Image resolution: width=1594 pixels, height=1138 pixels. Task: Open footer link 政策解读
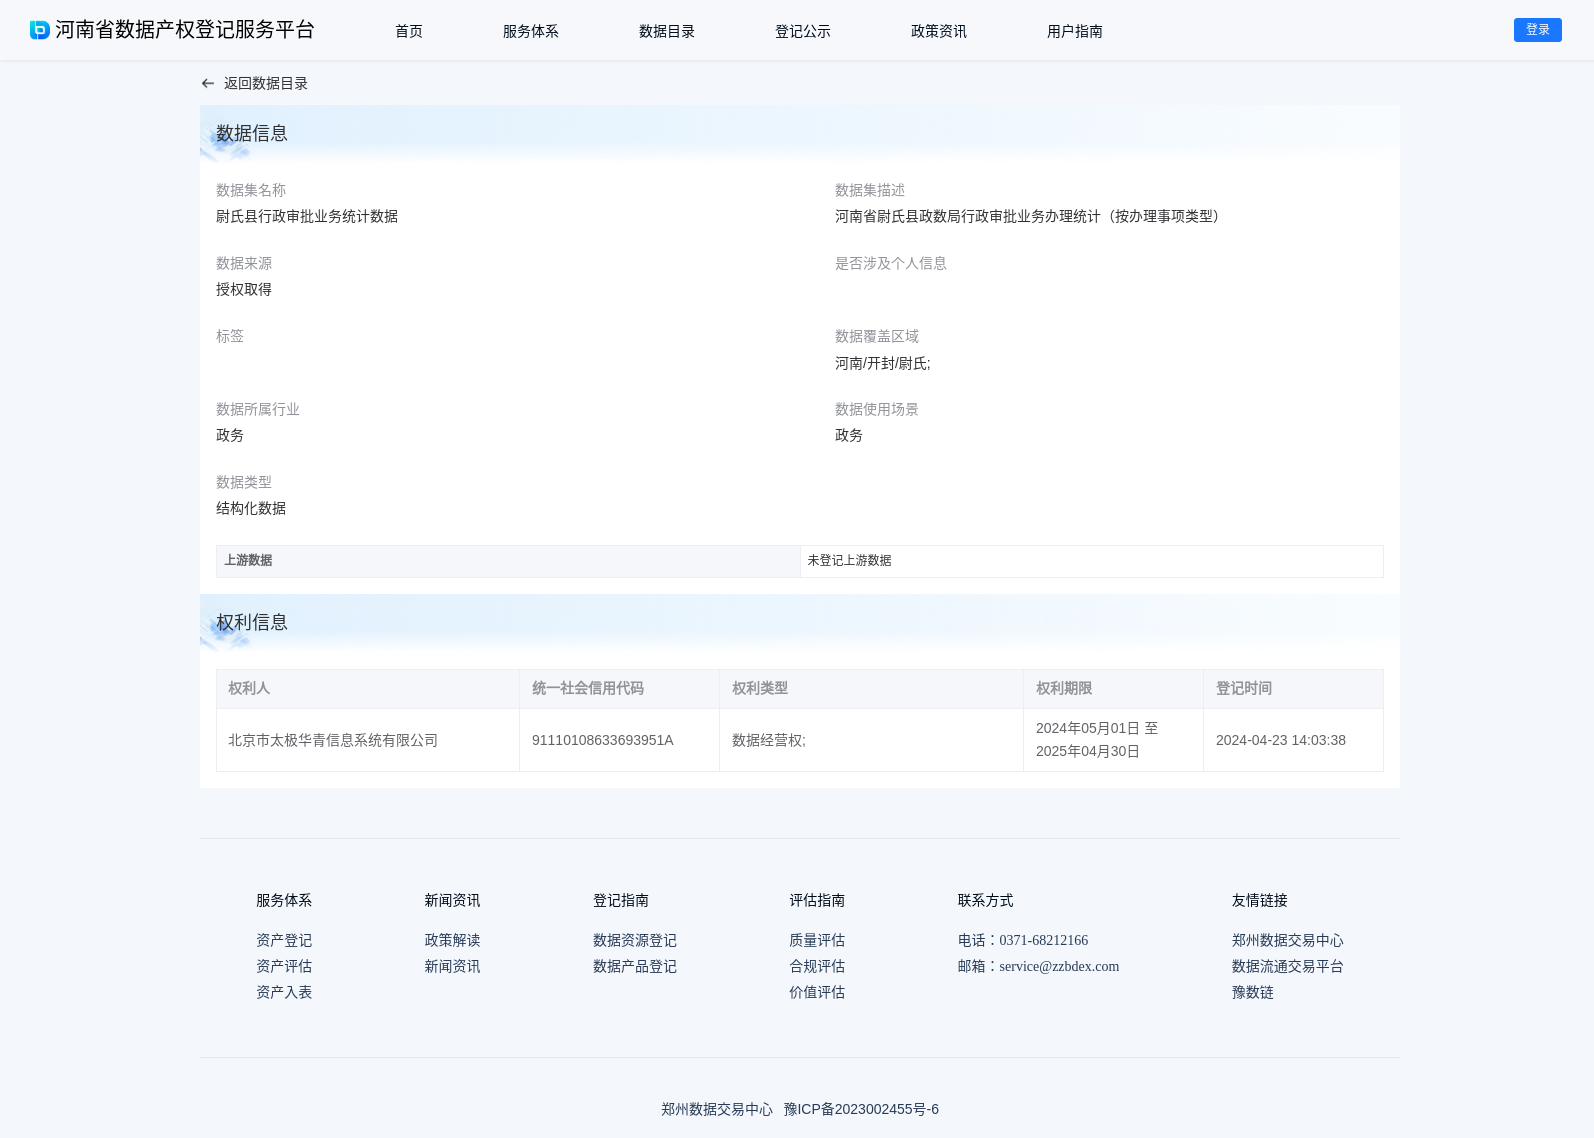pos(452,940)
